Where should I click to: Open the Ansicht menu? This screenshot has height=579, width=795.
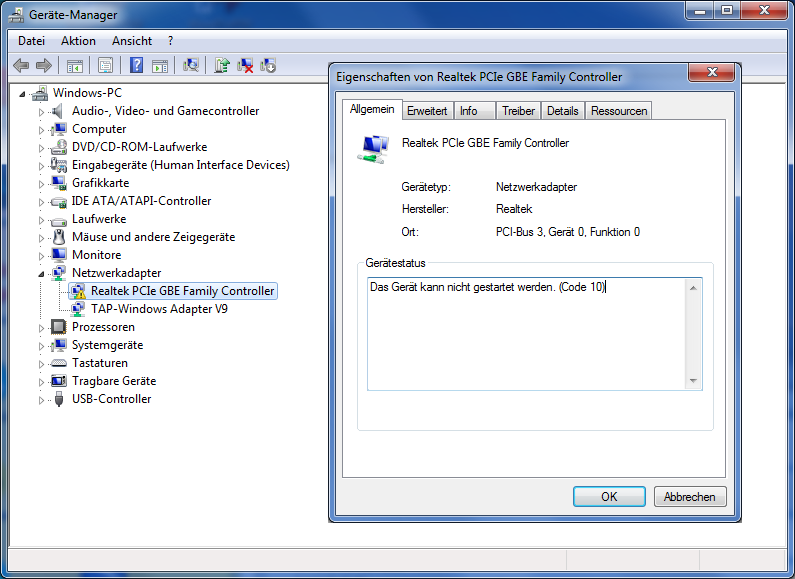pos(132,41)
